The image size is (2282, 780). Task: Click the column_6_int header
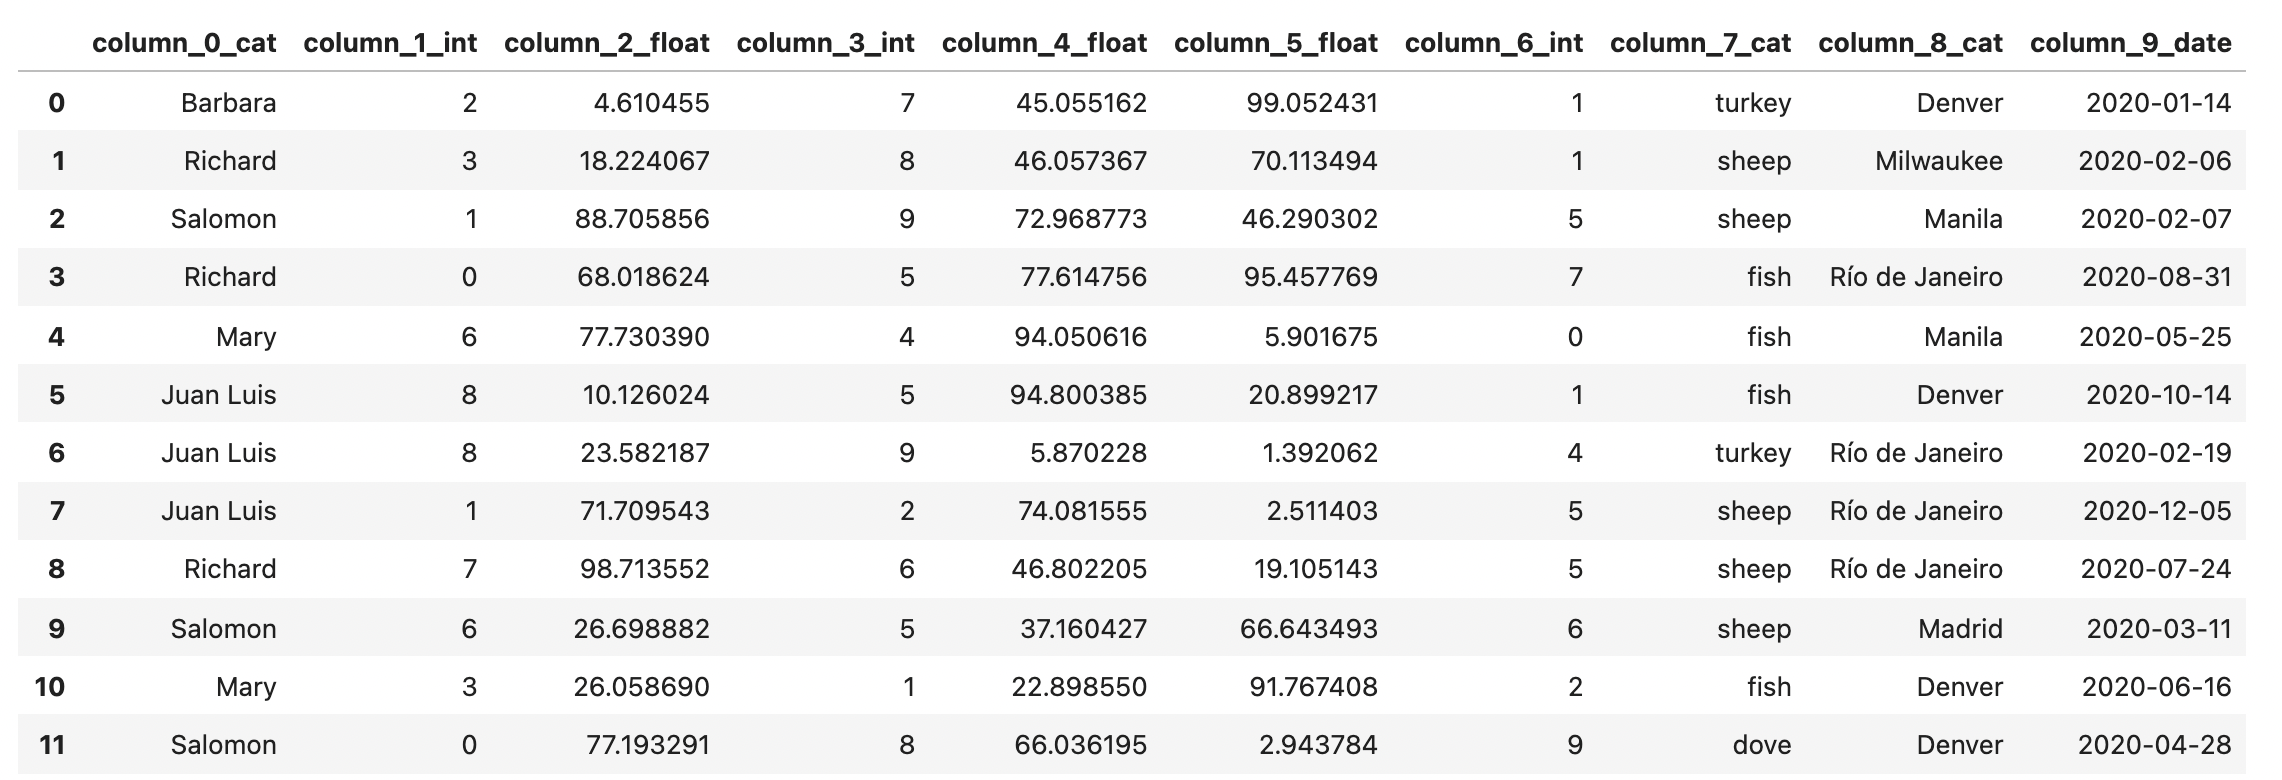point(1493,43)
